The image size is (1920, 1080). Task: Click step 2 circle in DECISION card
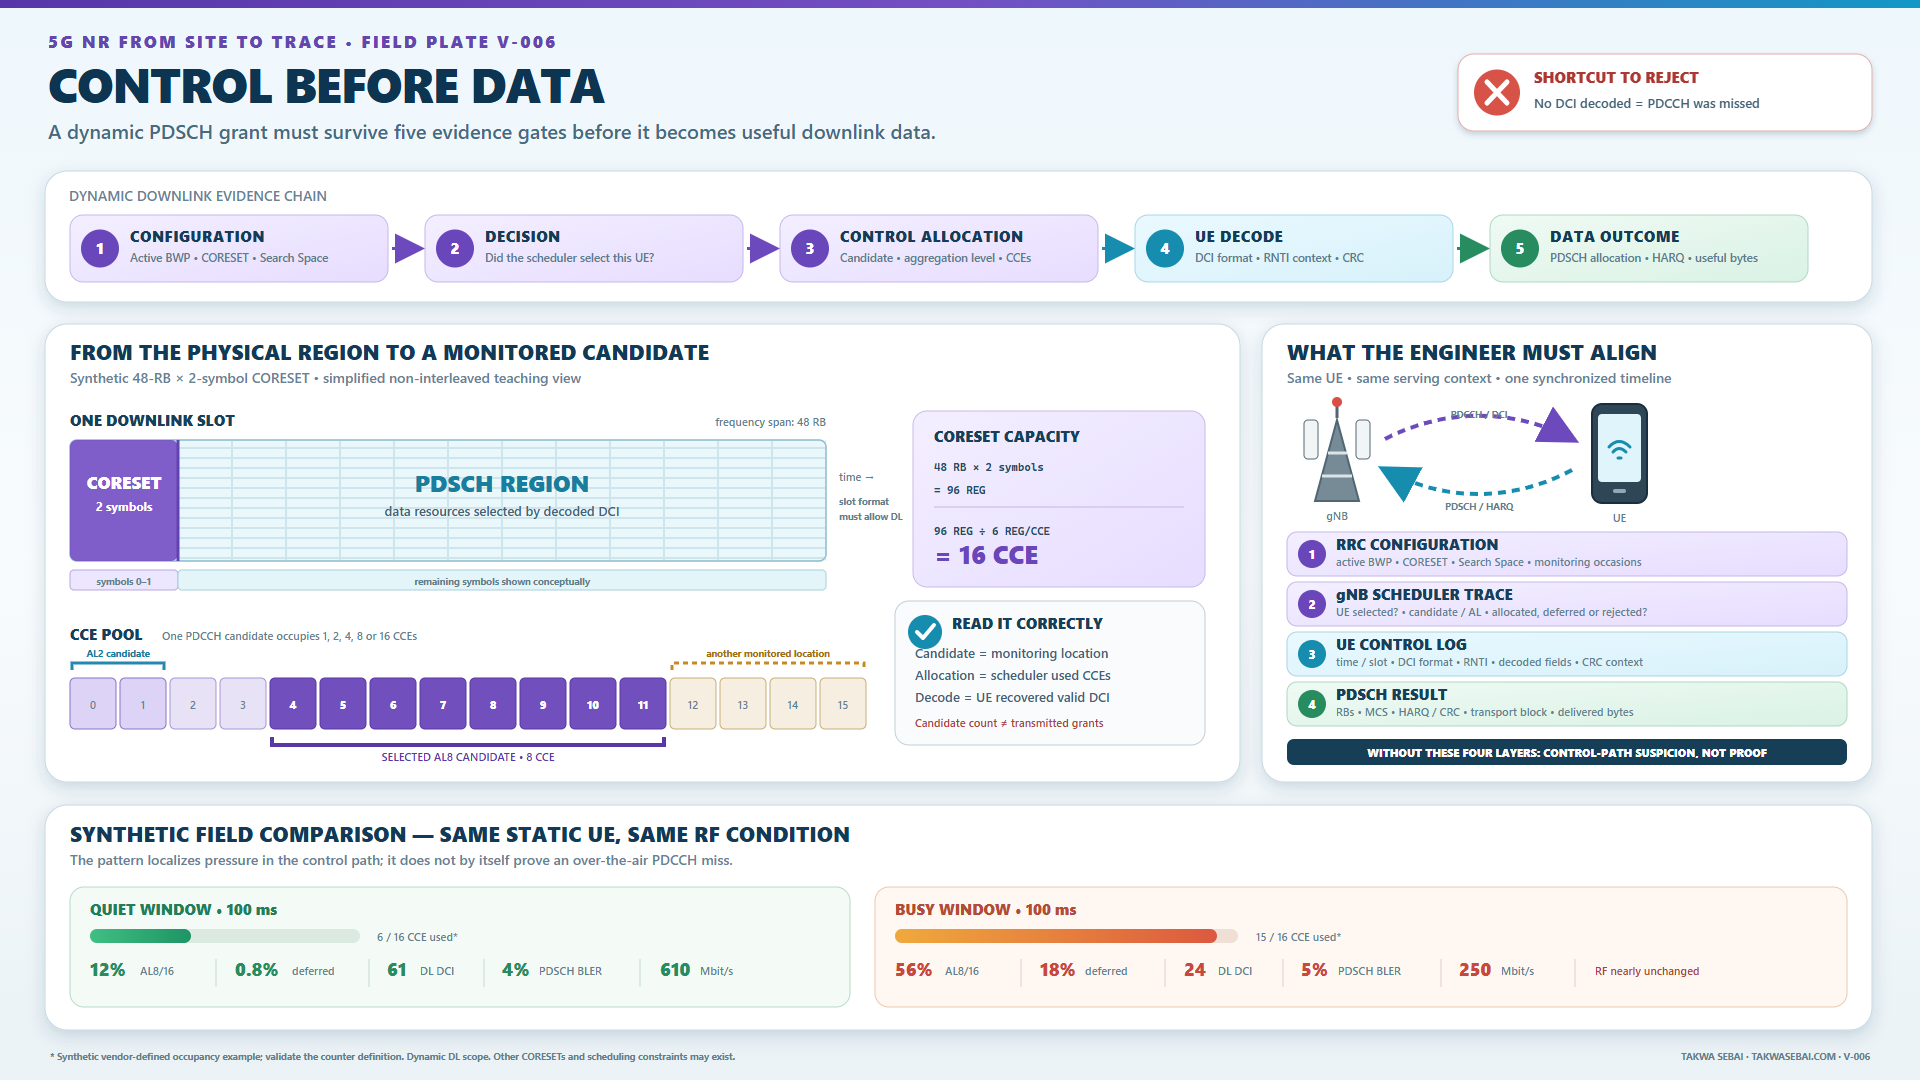tap(455, 248)
